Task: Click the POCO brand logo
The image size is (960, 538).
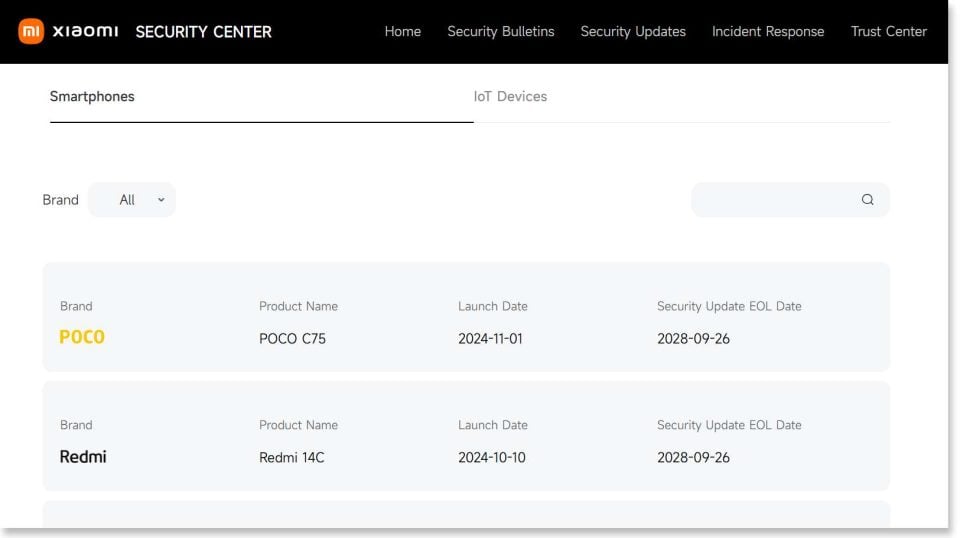Action: pyautogui.click(x=82, y=337)
